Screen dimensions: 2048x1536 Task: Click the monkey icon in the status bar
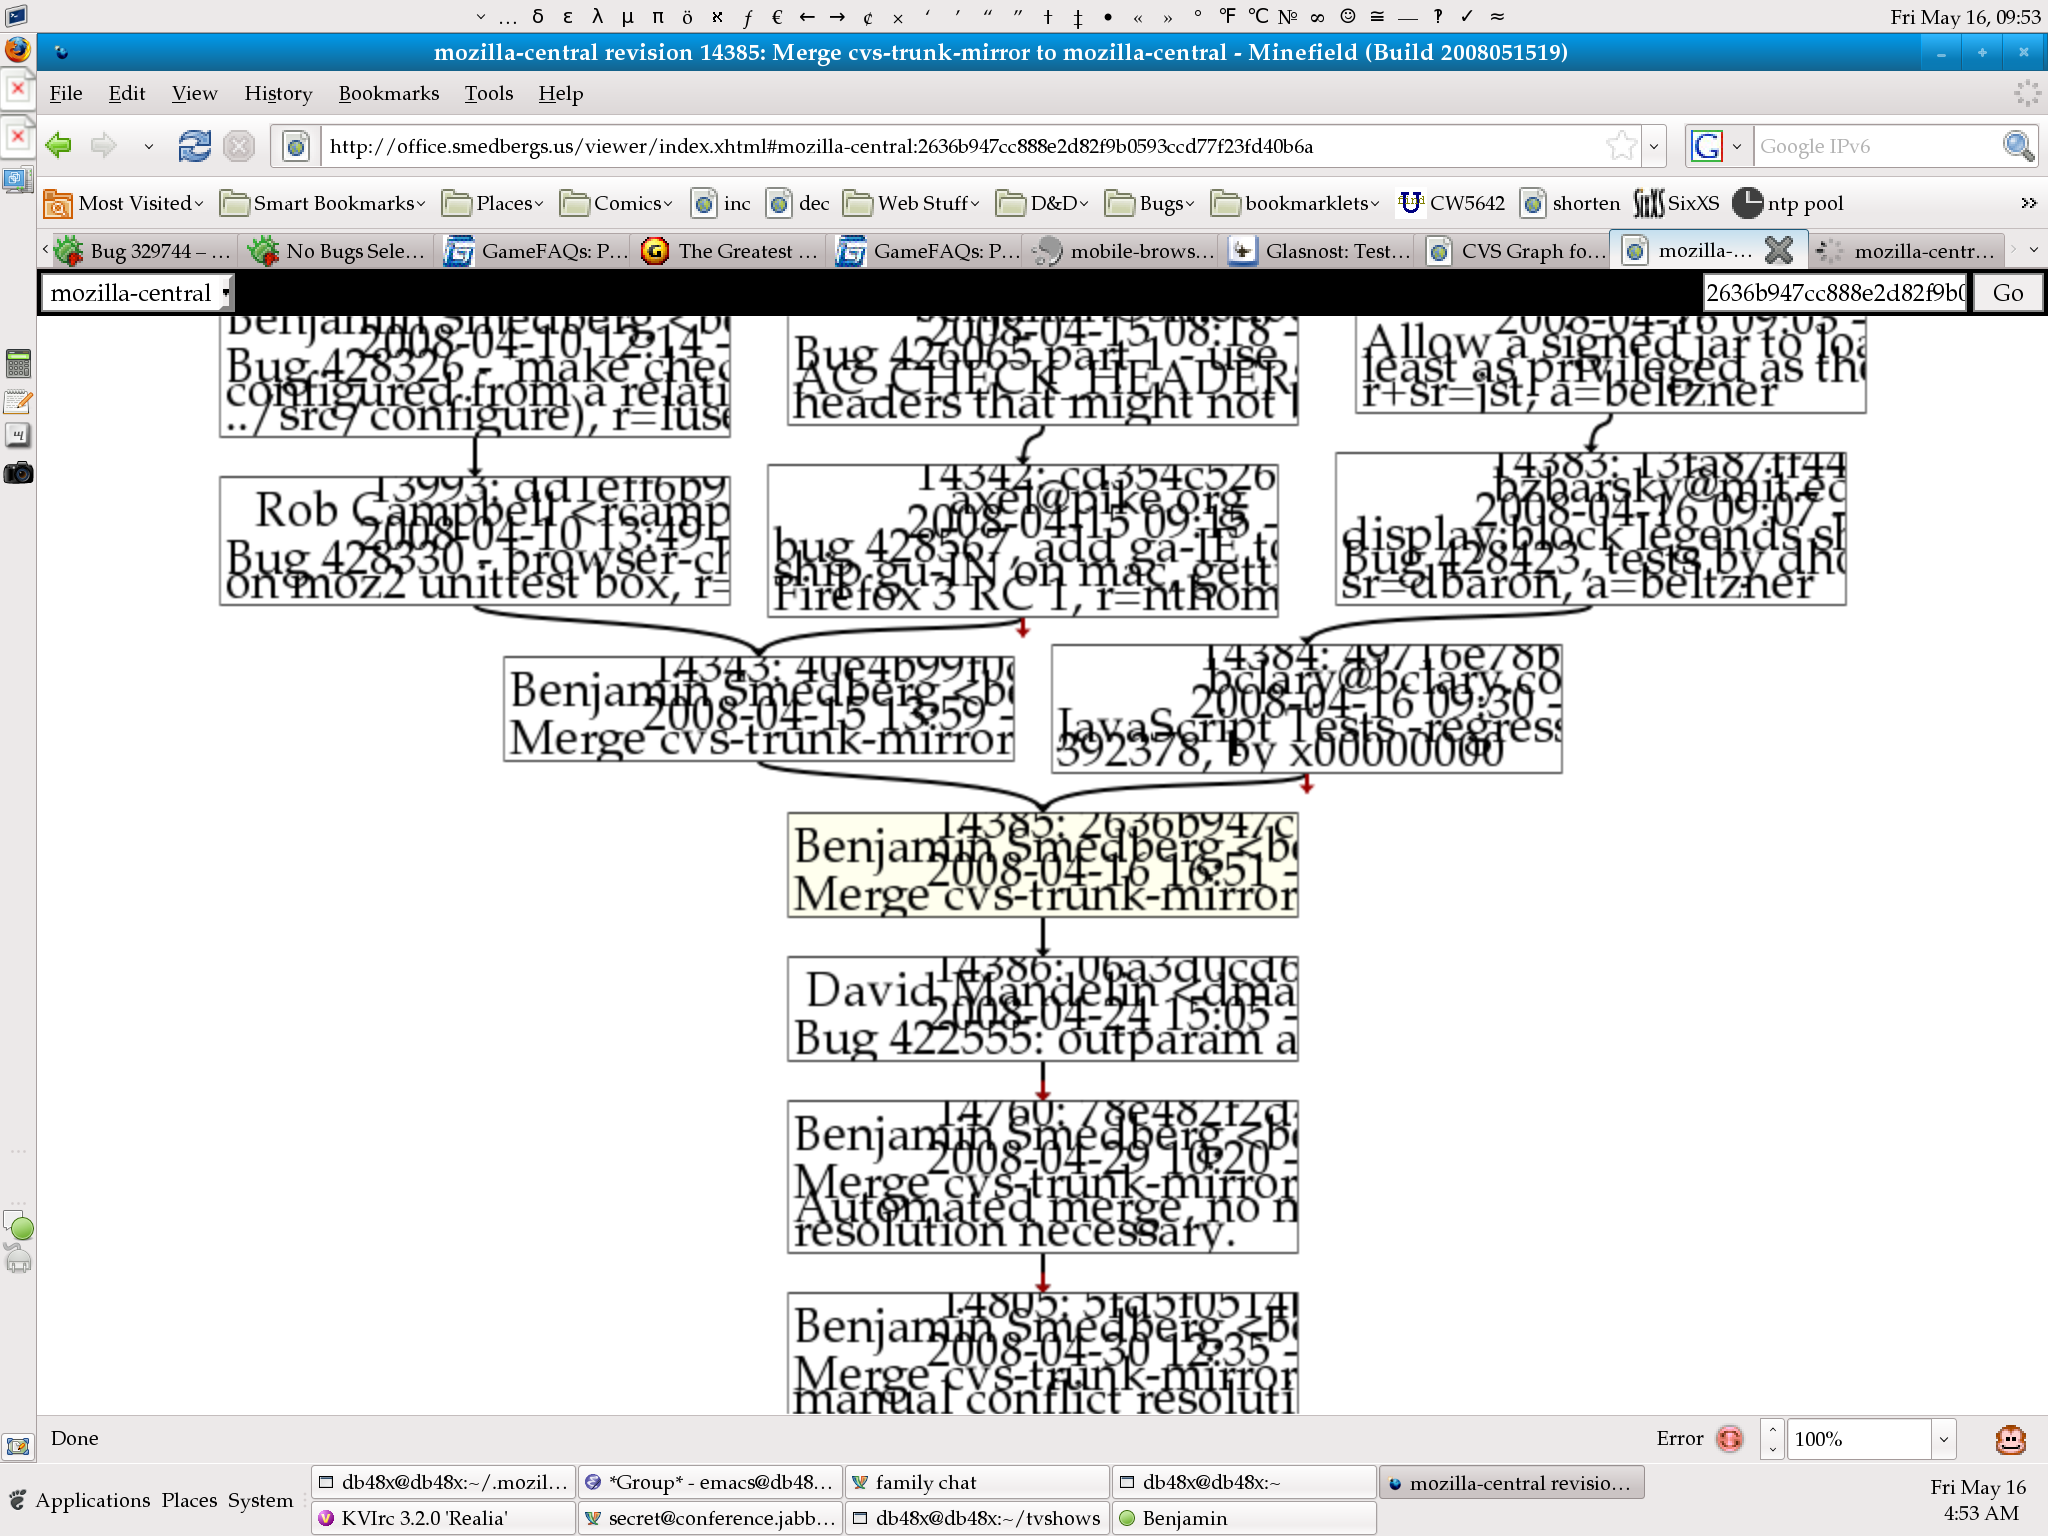click(2010, 1439)
